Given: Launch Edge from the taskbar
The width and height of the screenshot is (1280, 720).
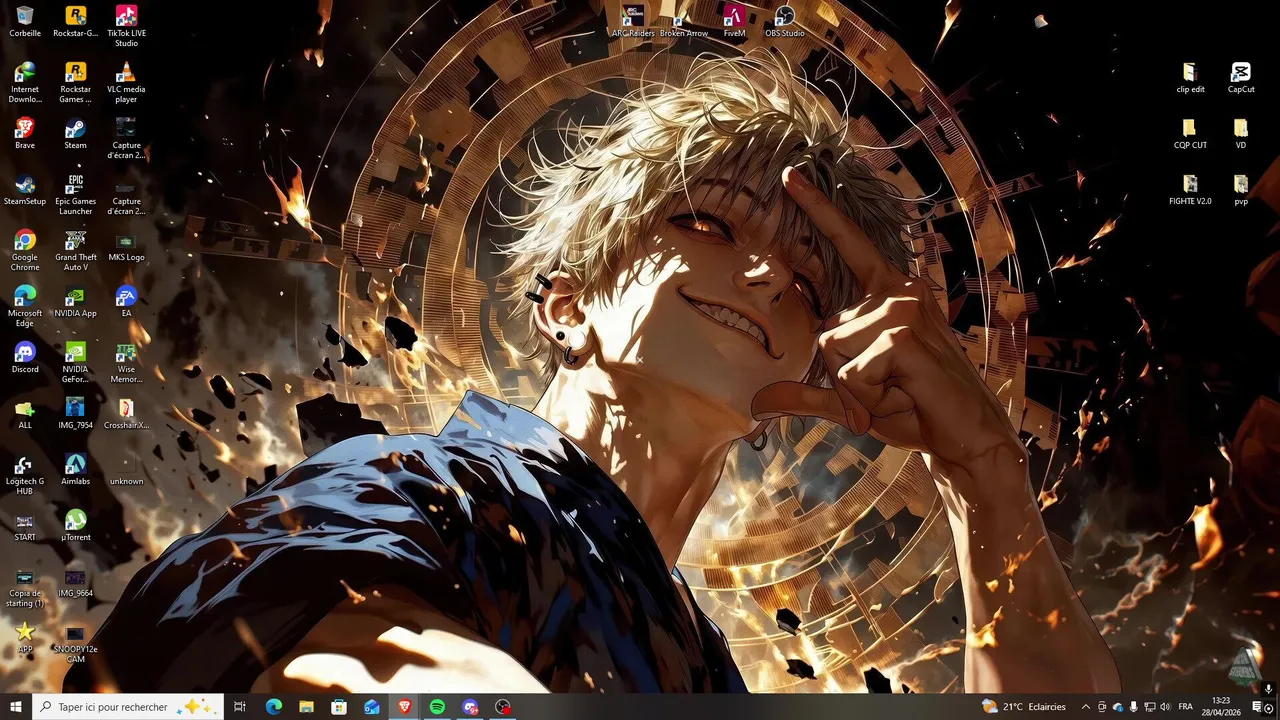Looking at the screenshot, I should (273, 707).
